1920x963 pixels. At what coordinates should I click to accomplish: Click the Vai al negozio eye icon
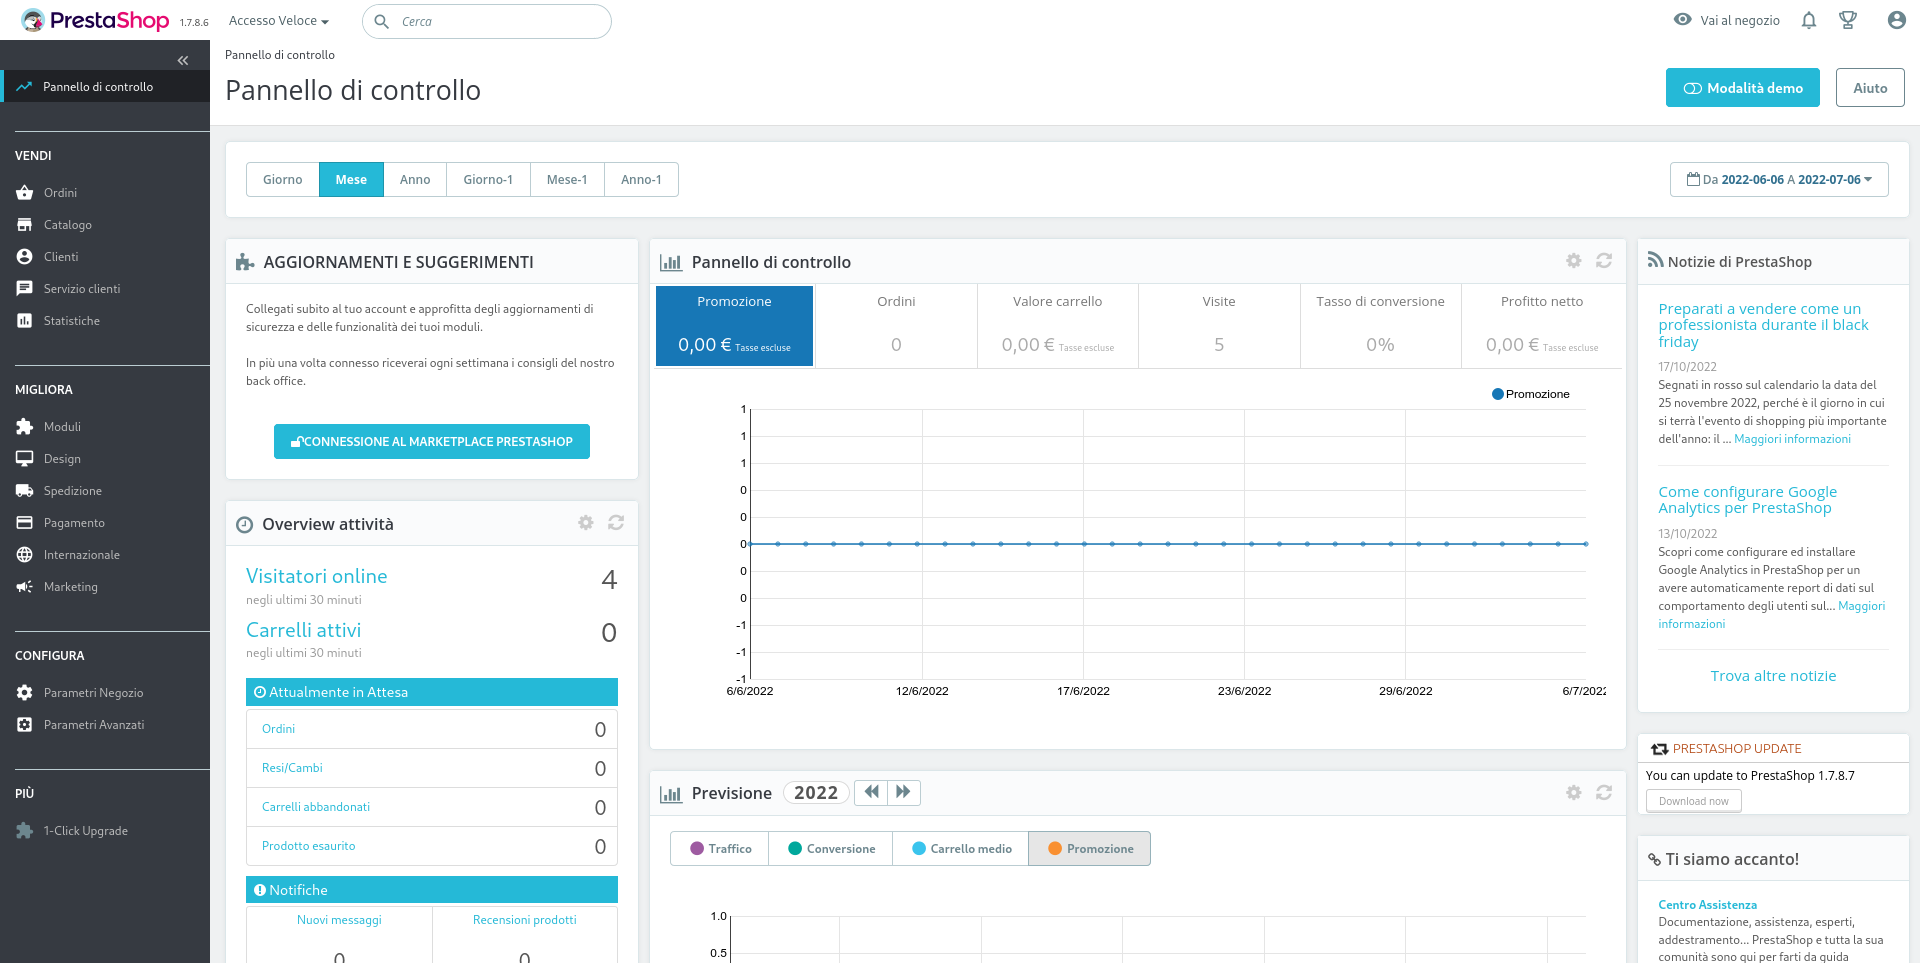tap(1682, 19)
